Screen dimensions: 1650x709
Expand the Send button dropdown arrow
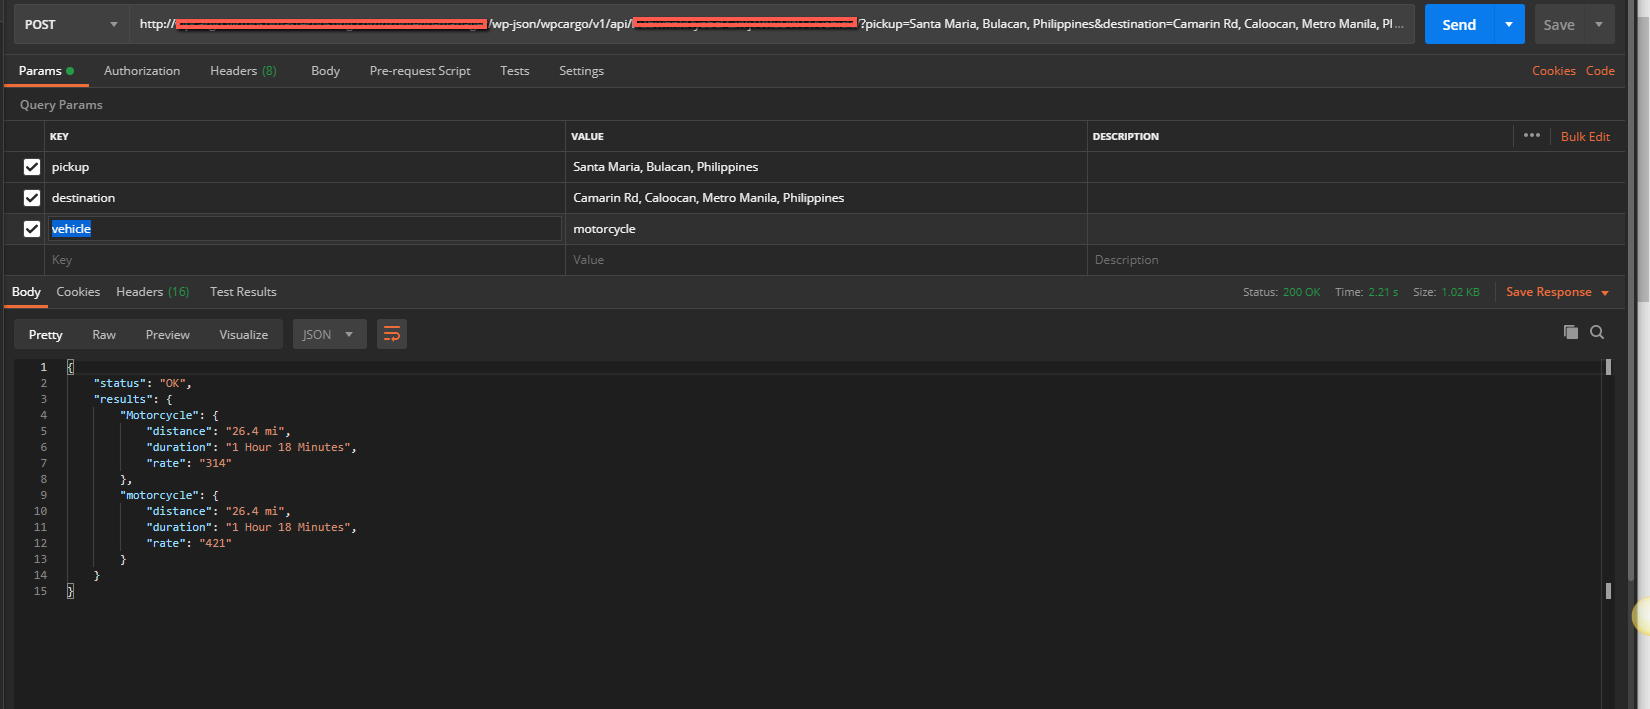(1508, 24)
